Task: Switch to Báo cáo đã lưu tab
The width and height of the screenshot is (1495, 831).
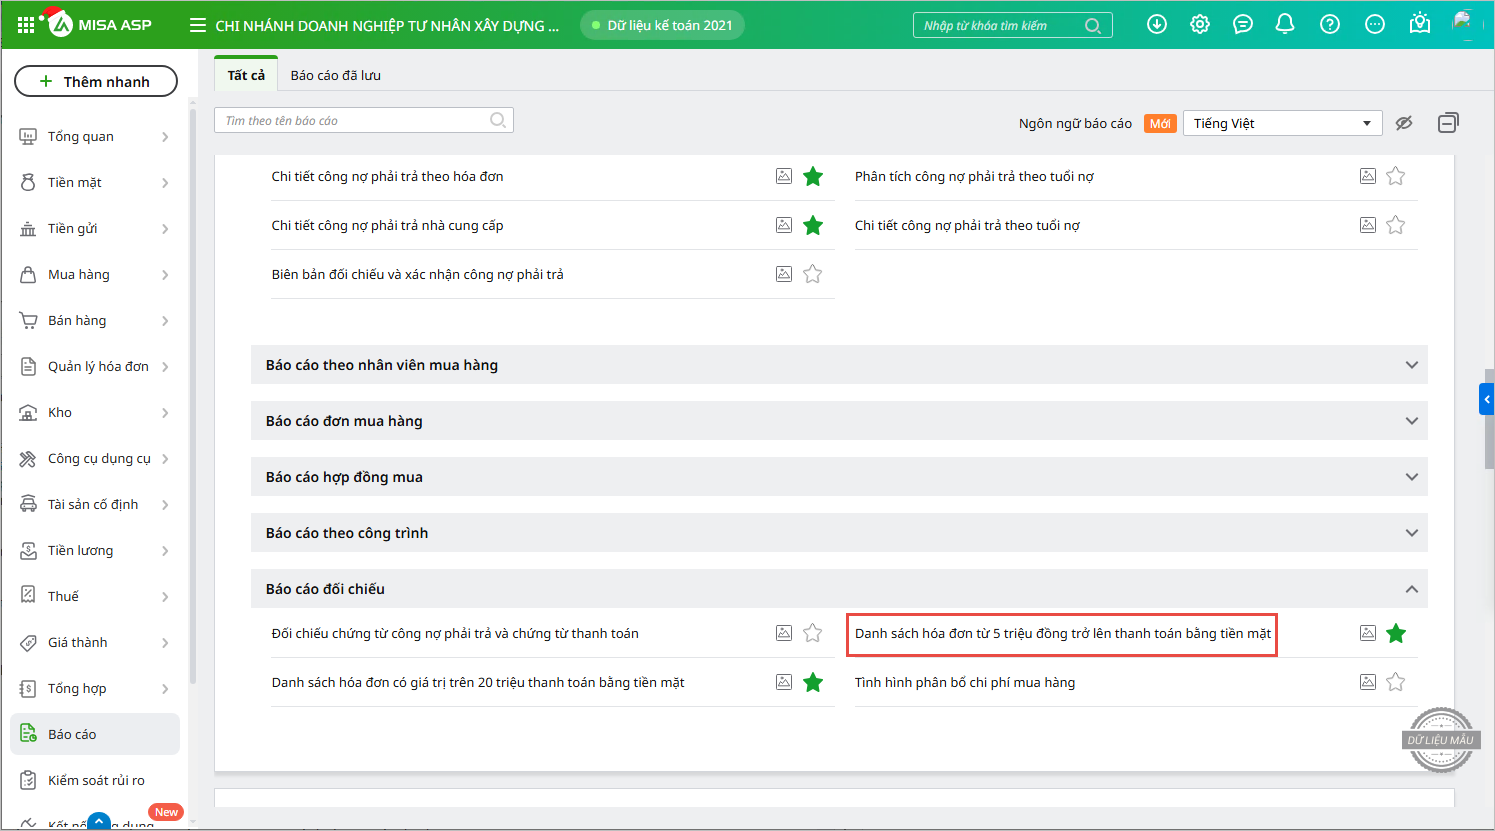Action: click(335, 75)
